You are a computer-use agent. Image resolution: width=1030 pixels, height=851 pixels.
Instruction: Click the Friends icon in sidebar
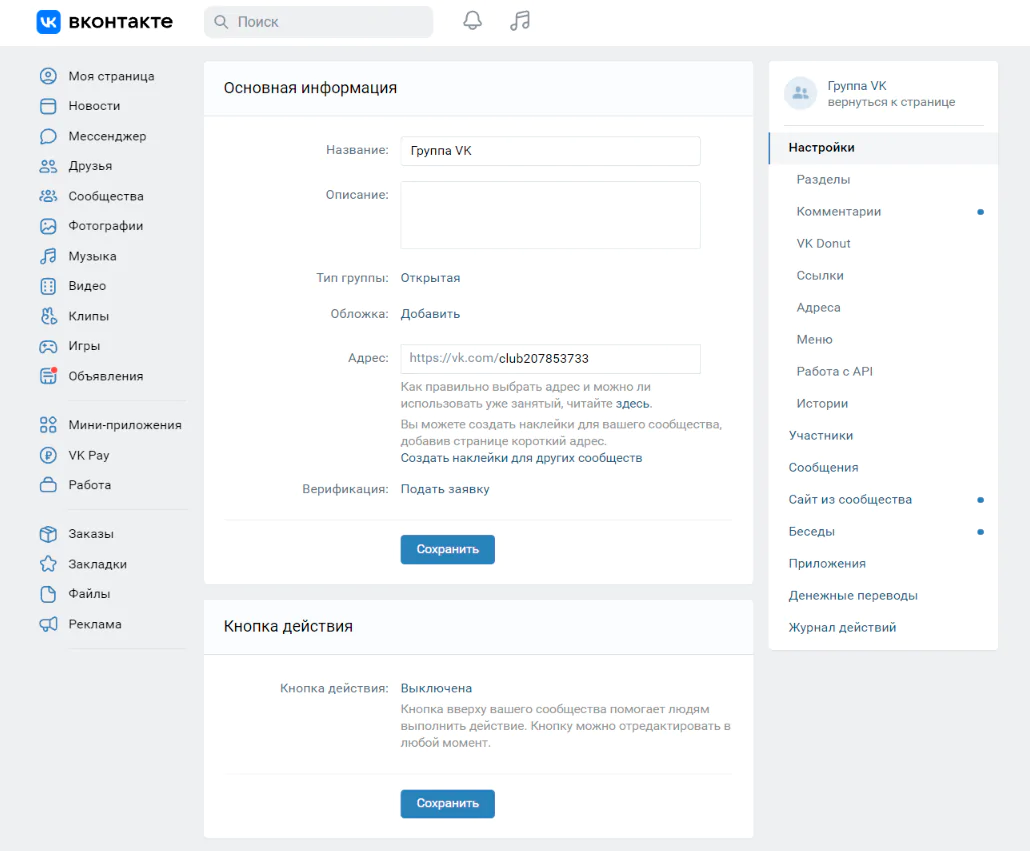[x=48, y=166]
